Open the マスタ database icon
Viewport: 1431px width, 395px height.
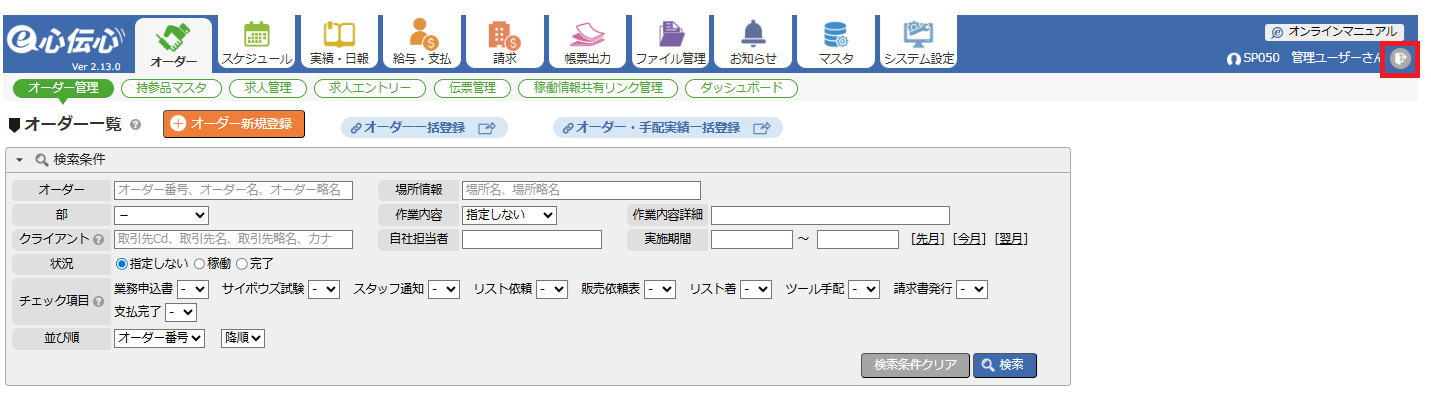pyautogui.click(x=836, y=43)
